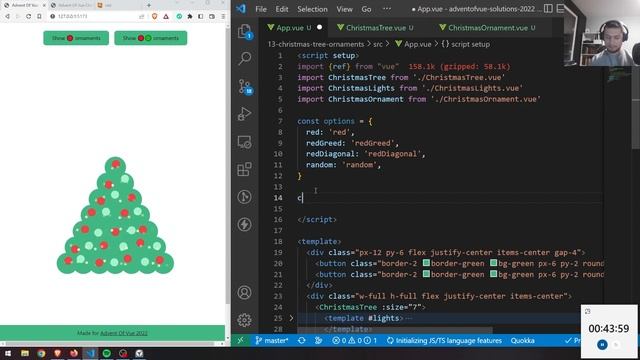Image resolution: width=640 pixels, height=360 pixels.
Task: Click the topmost red ornament on the tree
Action: [116, 164]
